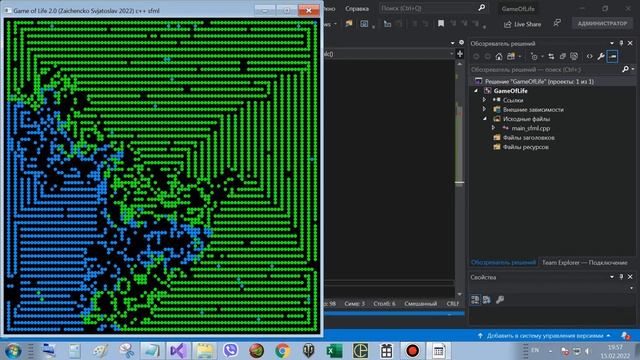Open the Properties object selector dropdown
The image size is (640, 360).
631,288
